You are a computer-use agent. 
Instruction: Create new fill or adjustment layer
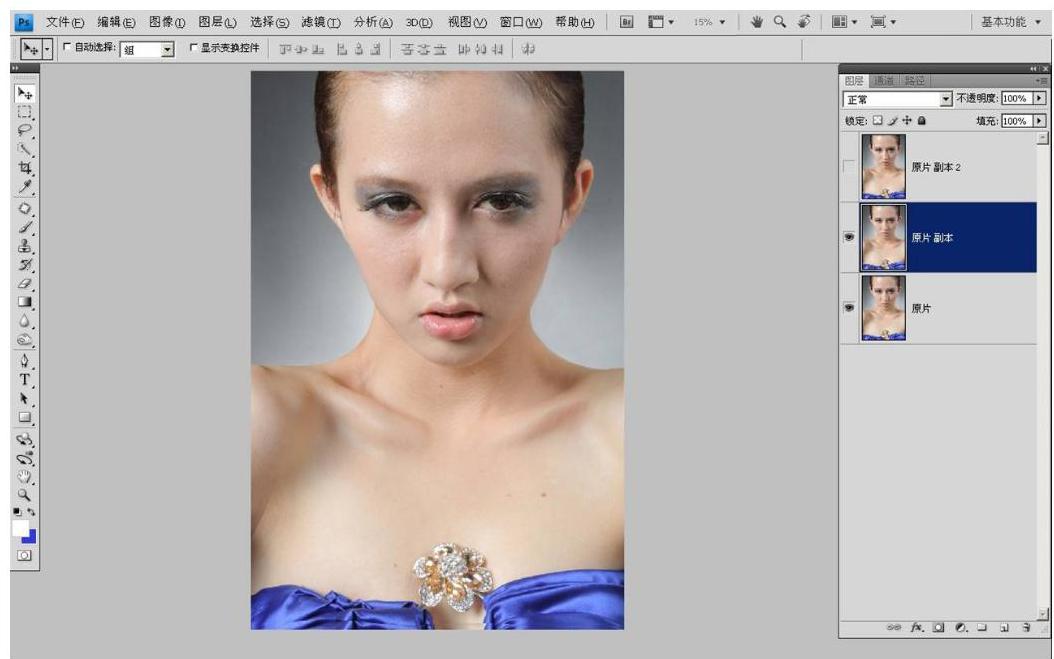tap(961, 627)
